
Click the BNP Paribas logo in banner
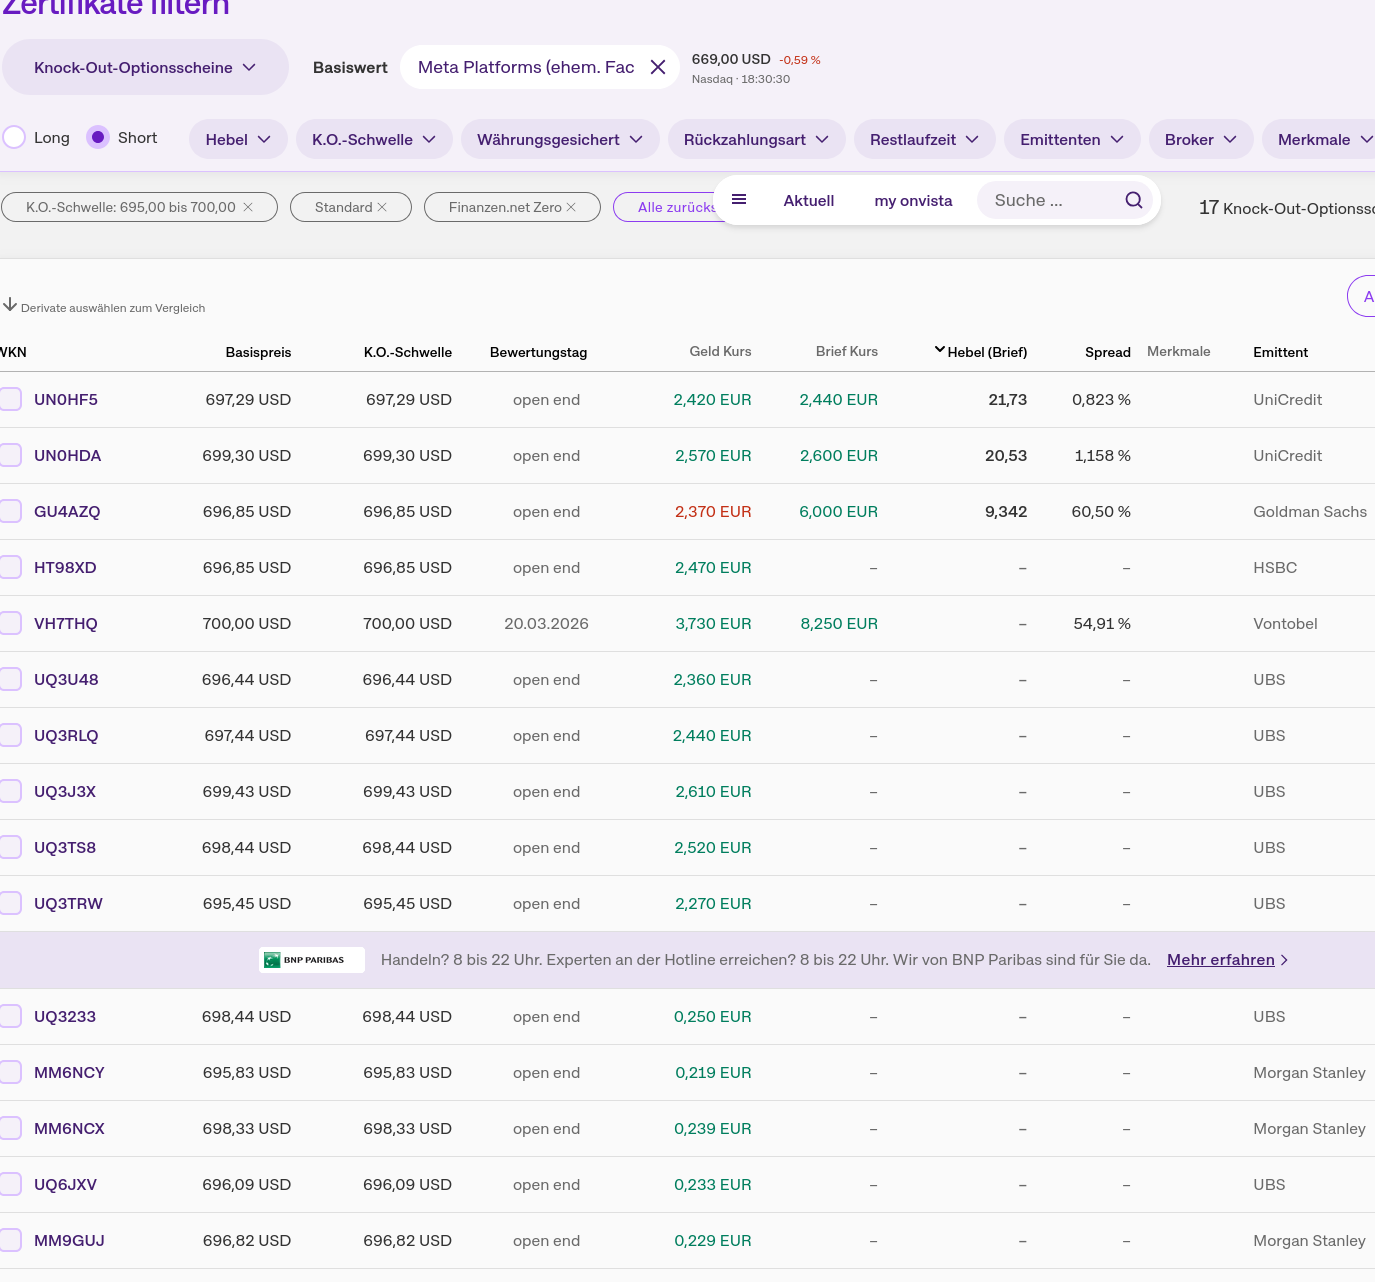(312, 960)
